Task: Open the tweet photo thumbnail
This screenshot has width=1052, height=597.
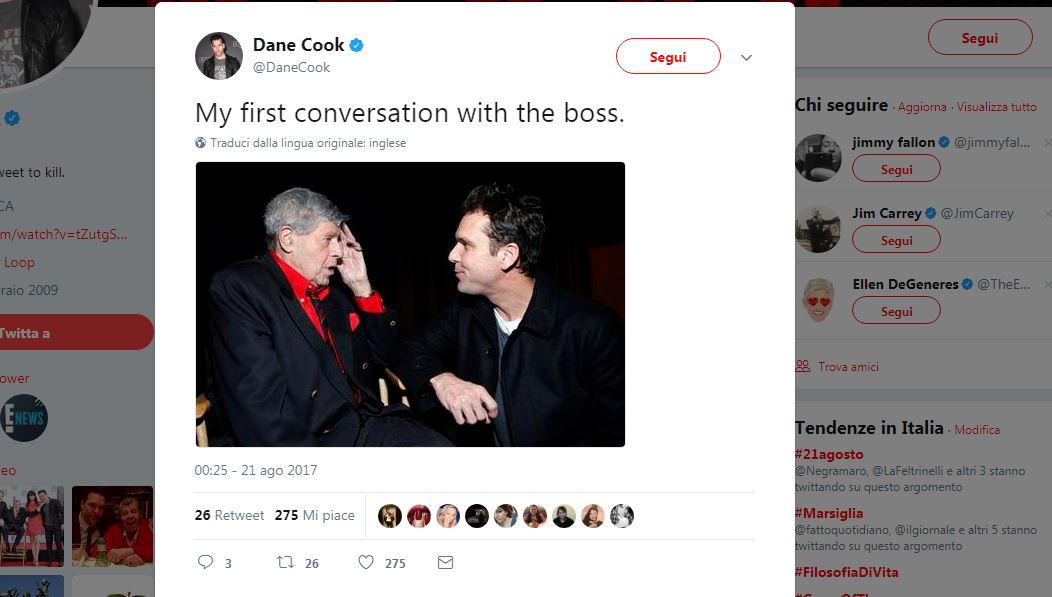Action: click(410, 304)
